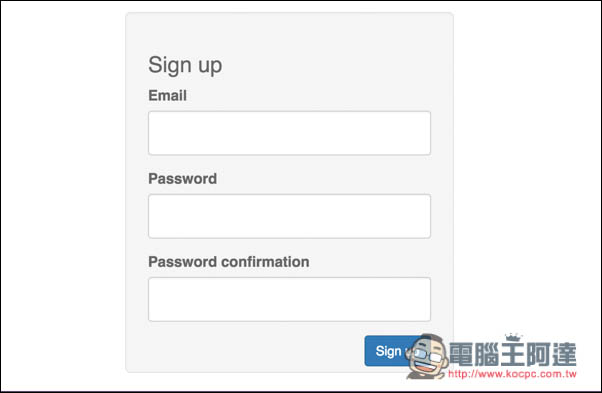Screen dimensions: 602x393
Task: Click the mascot's eyeglasses
Action: [427, 355]
